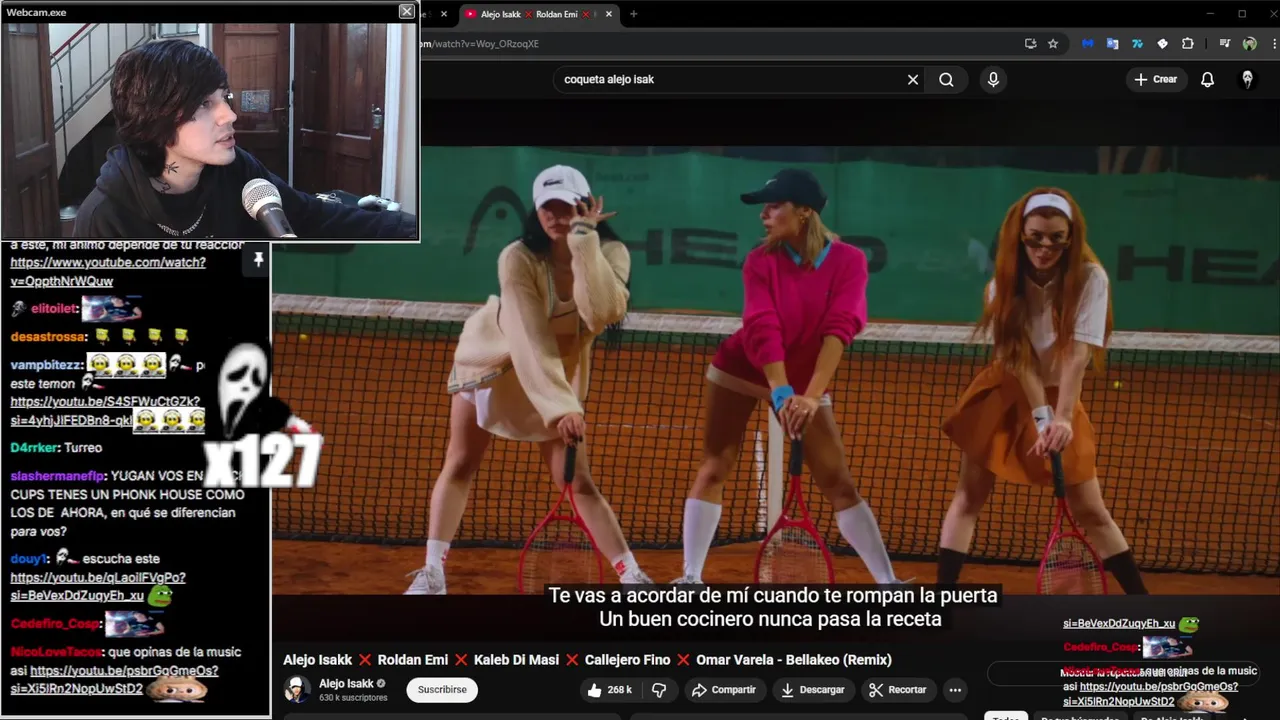The width and height of the screenshot is (1280, 720).
Task: Close the Alejo Isakk browser tab
Action: click(x=608, y=14)
